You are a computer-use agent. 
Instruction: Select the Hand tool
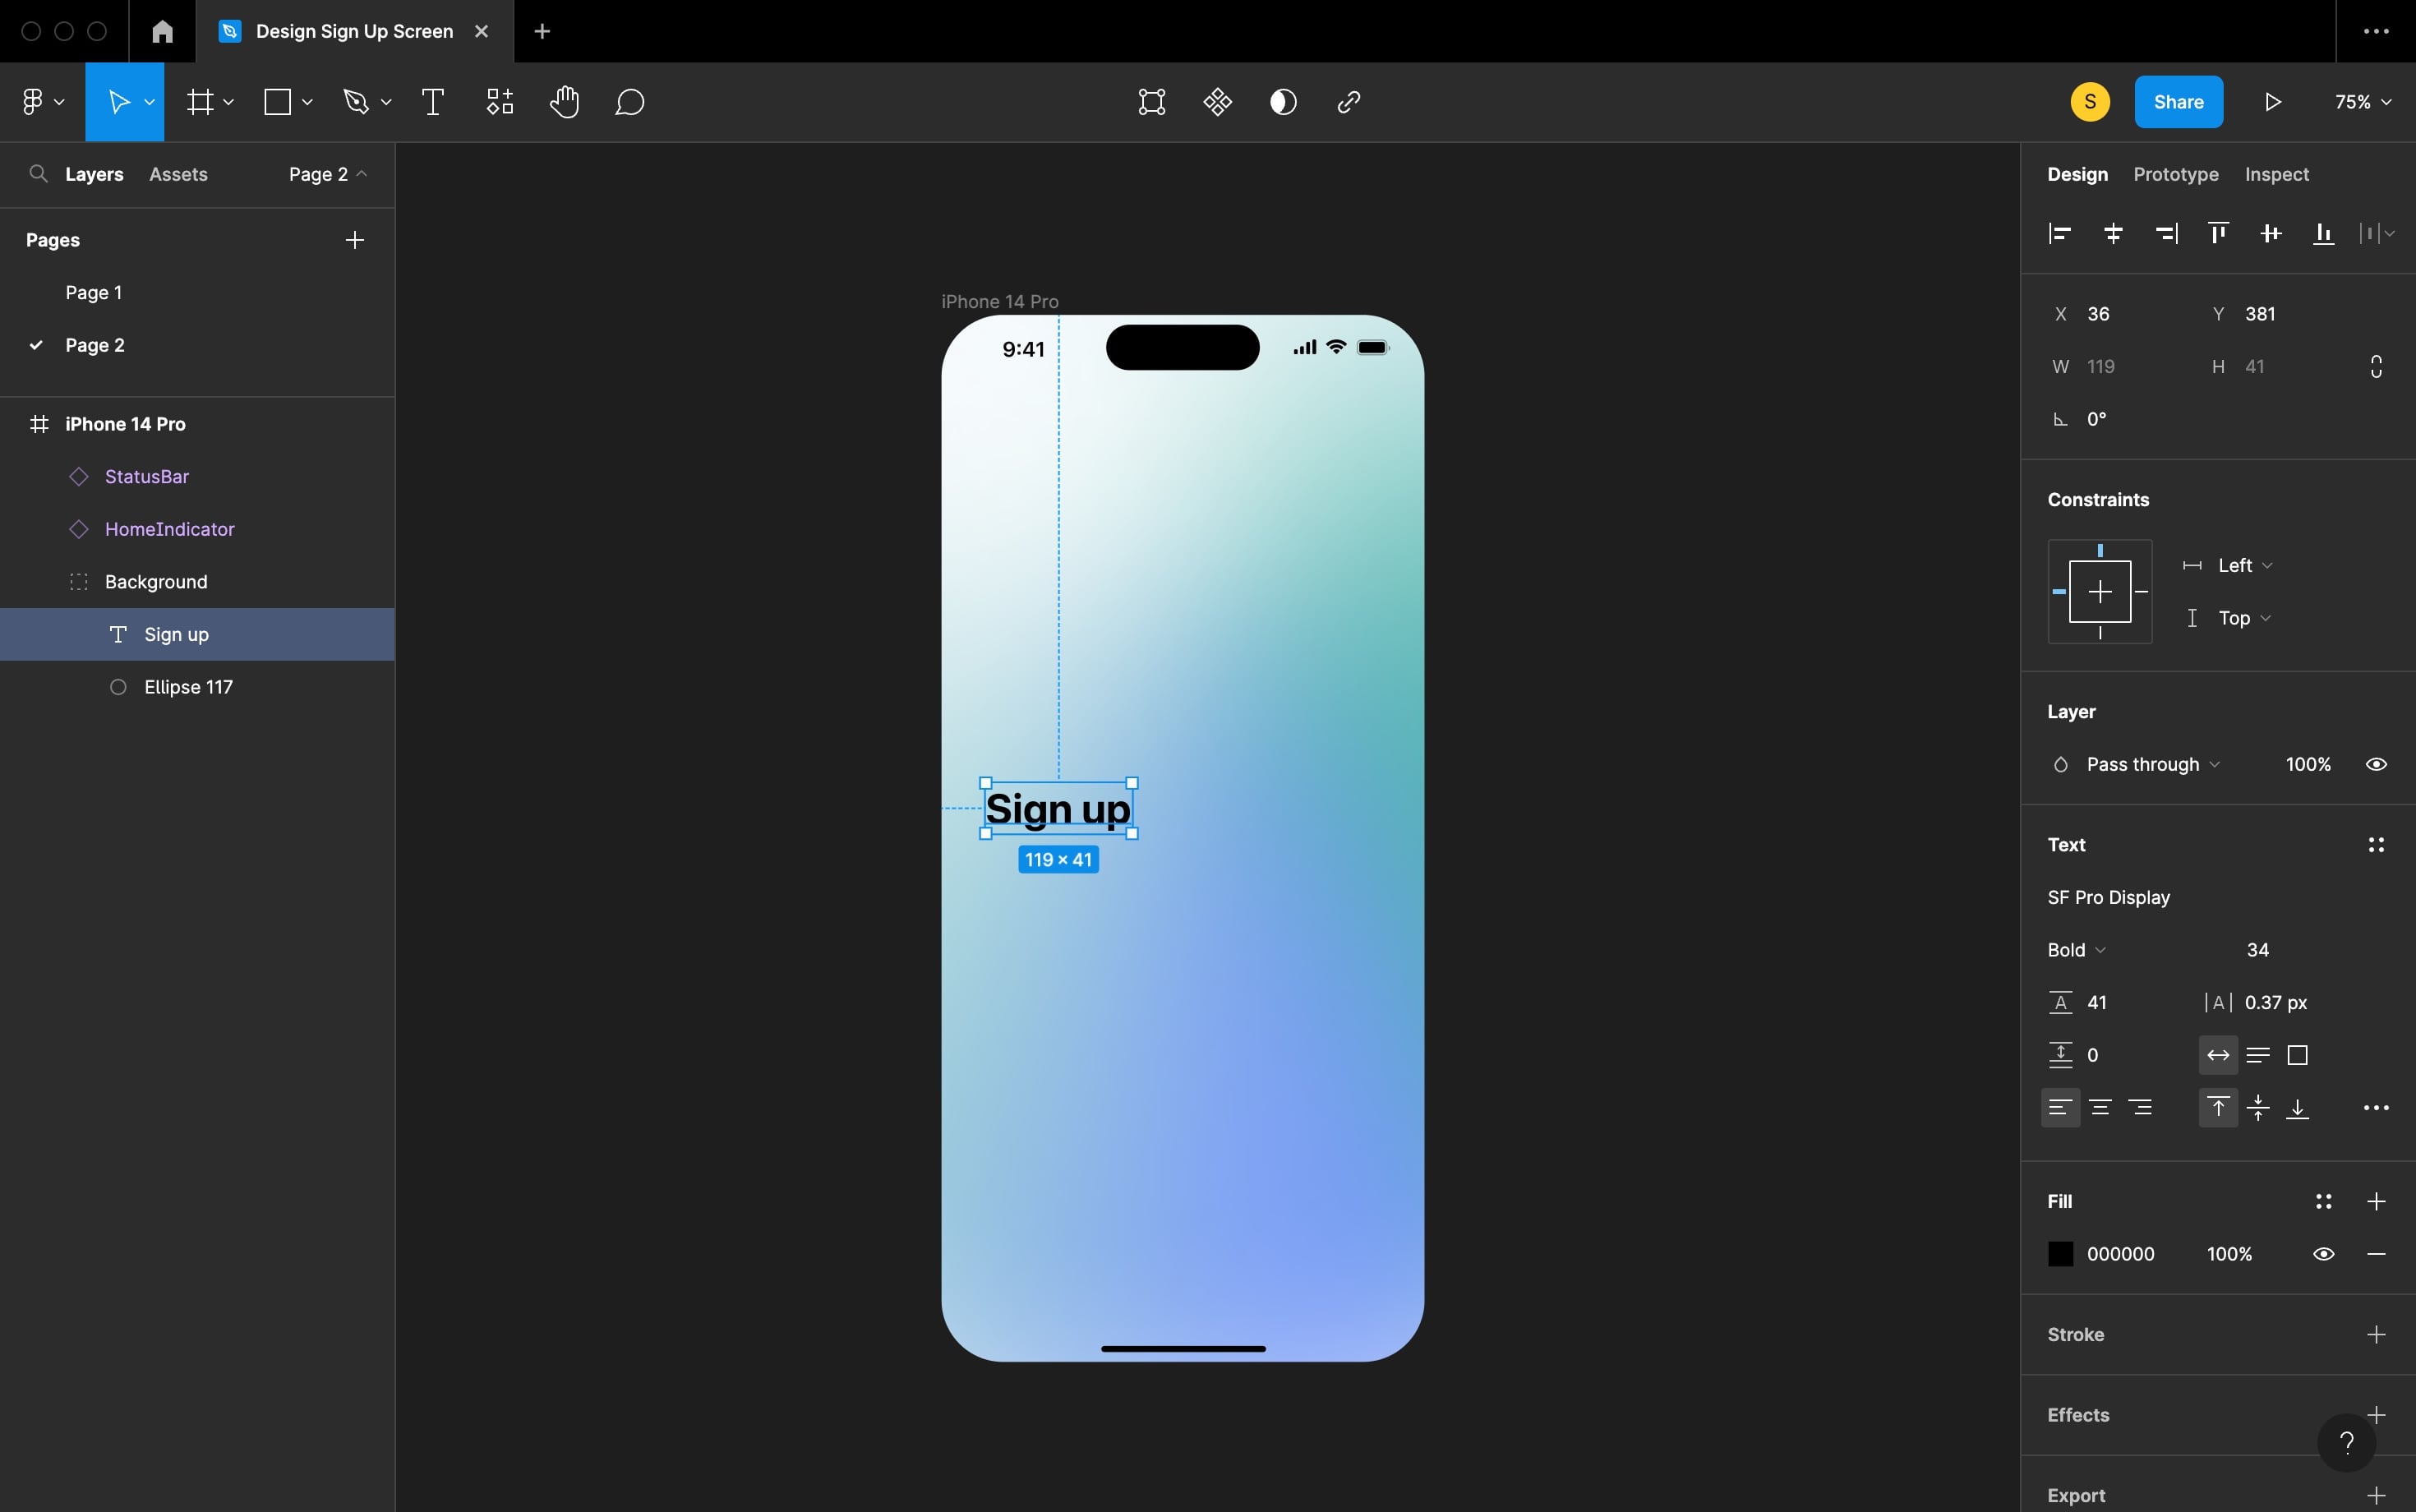565,101
